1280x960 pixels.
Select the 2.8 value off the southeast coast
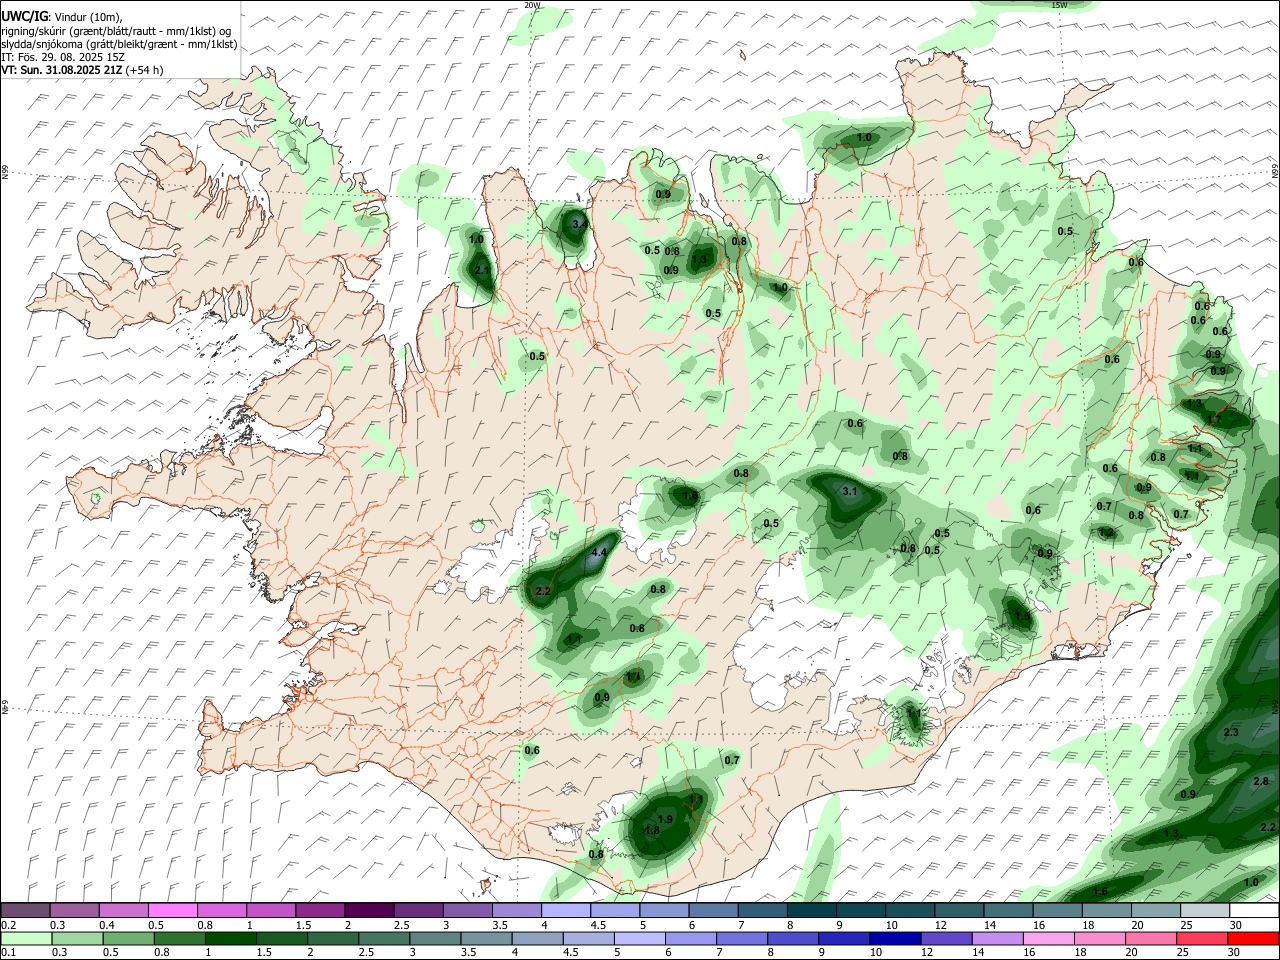(1261, 781)
